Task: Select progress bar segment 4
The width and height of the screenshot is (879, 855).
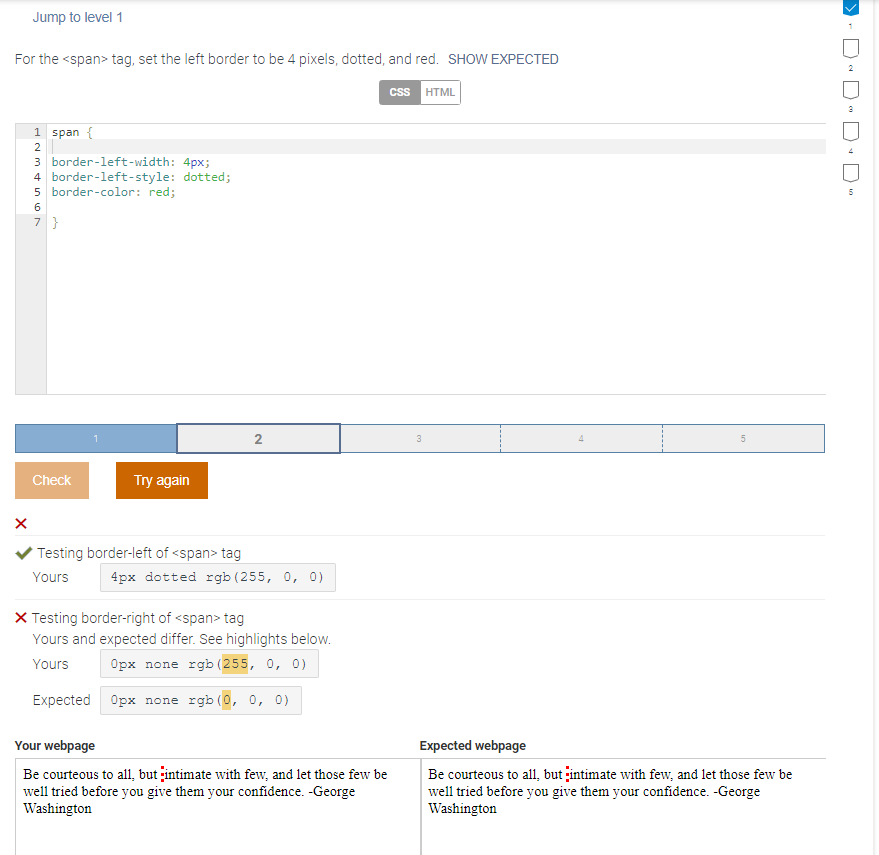Action: click(x=581, y=438)
